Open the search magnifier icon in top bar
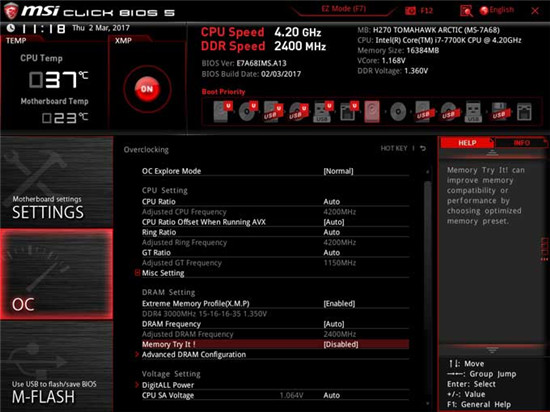550x412 pixels. click(x=466, y=11)
